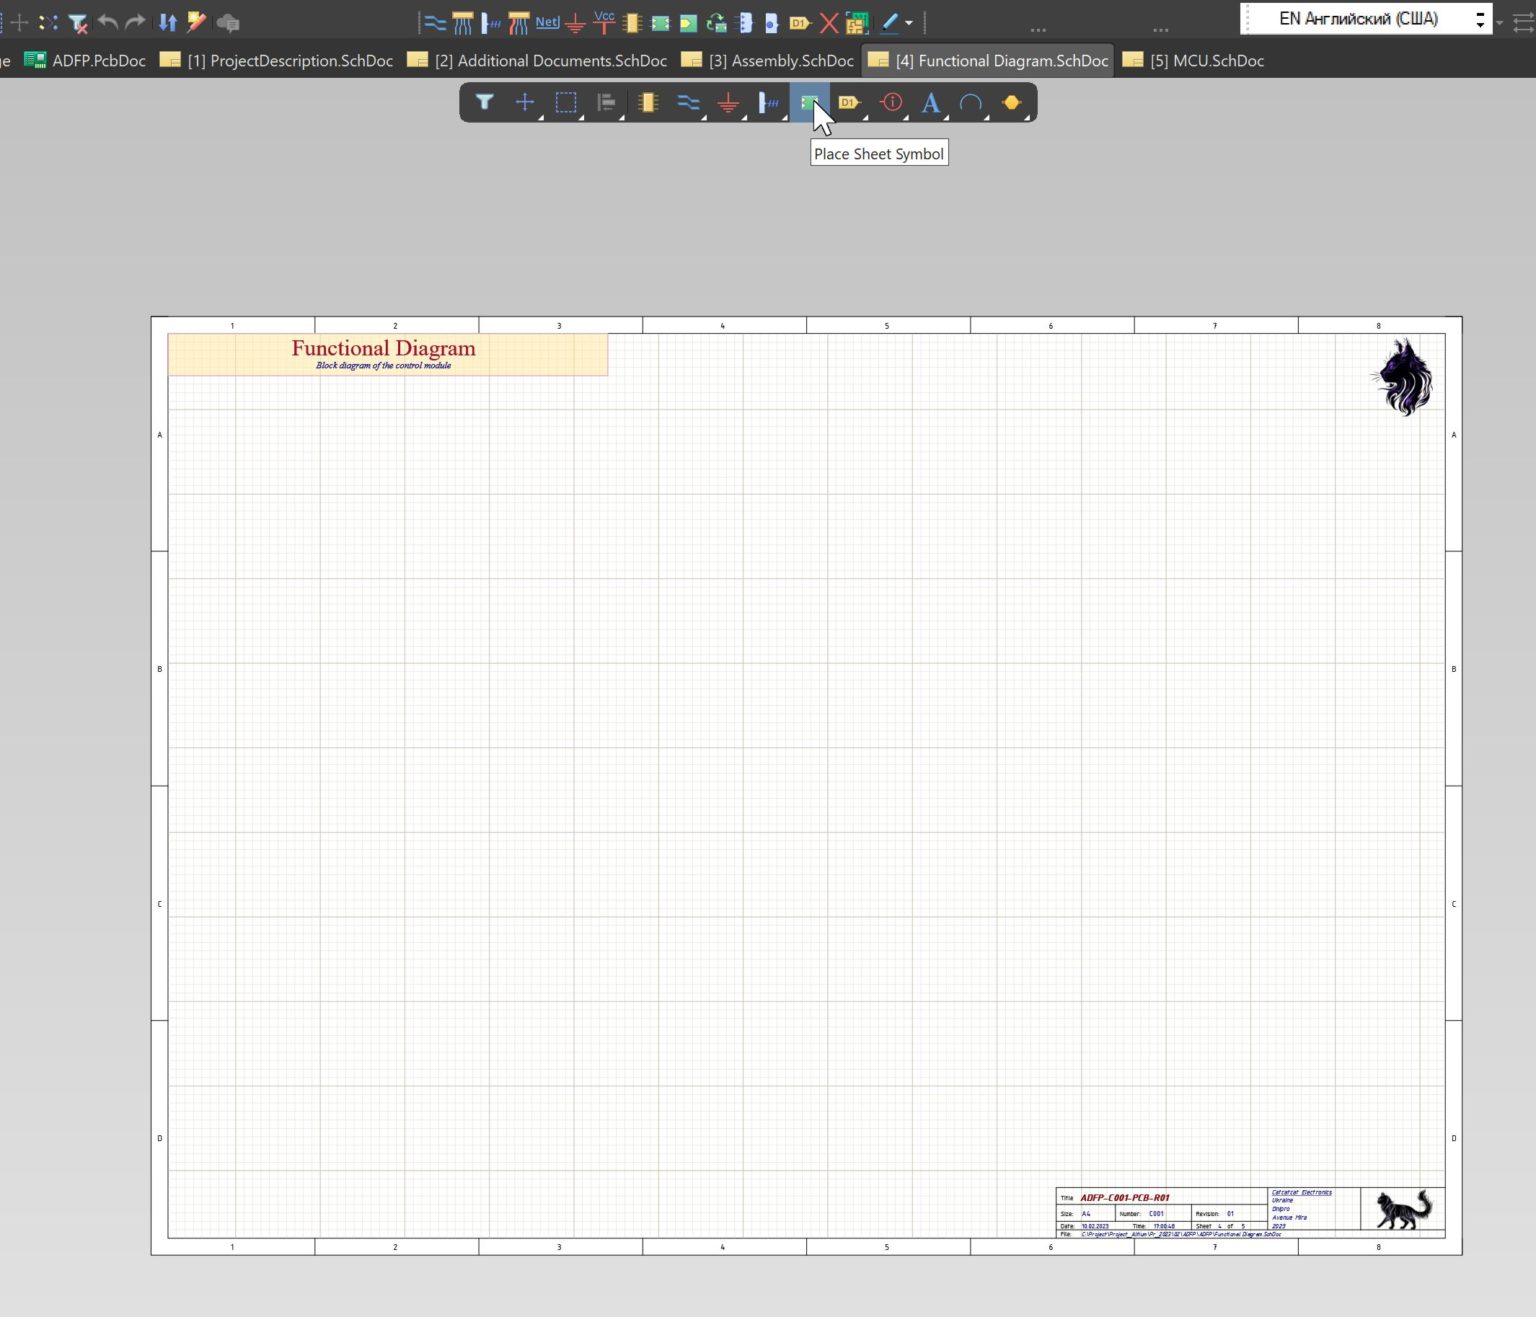Activate the Place Sheet Symbol tool
Screen dimensions: 1536x1317
pyautogui.click(x=809, y=102)
